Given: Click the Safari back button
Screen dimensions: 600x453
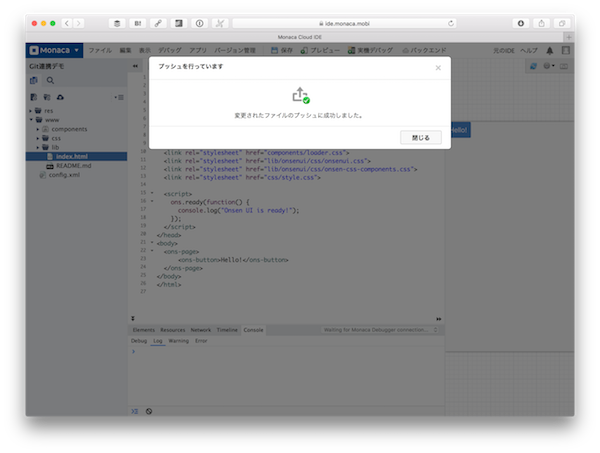Looking at the screenshot, I should coord(67,23).
